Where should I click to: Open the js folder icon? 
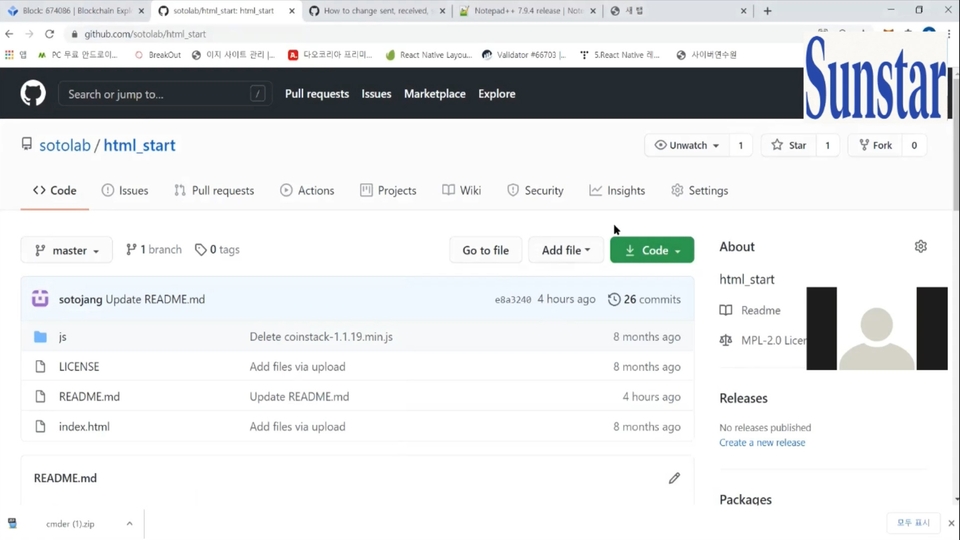40,337
